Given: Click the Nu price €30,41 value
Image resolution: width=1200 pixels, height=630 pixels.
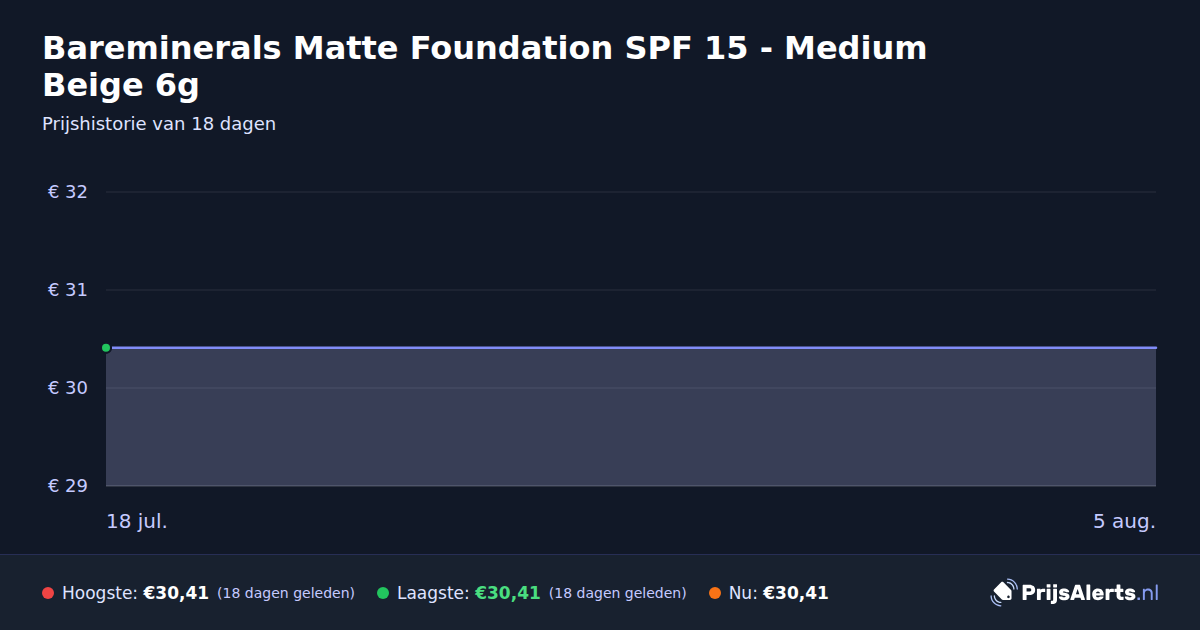Looking at the screenshot, I should [796, 593].
